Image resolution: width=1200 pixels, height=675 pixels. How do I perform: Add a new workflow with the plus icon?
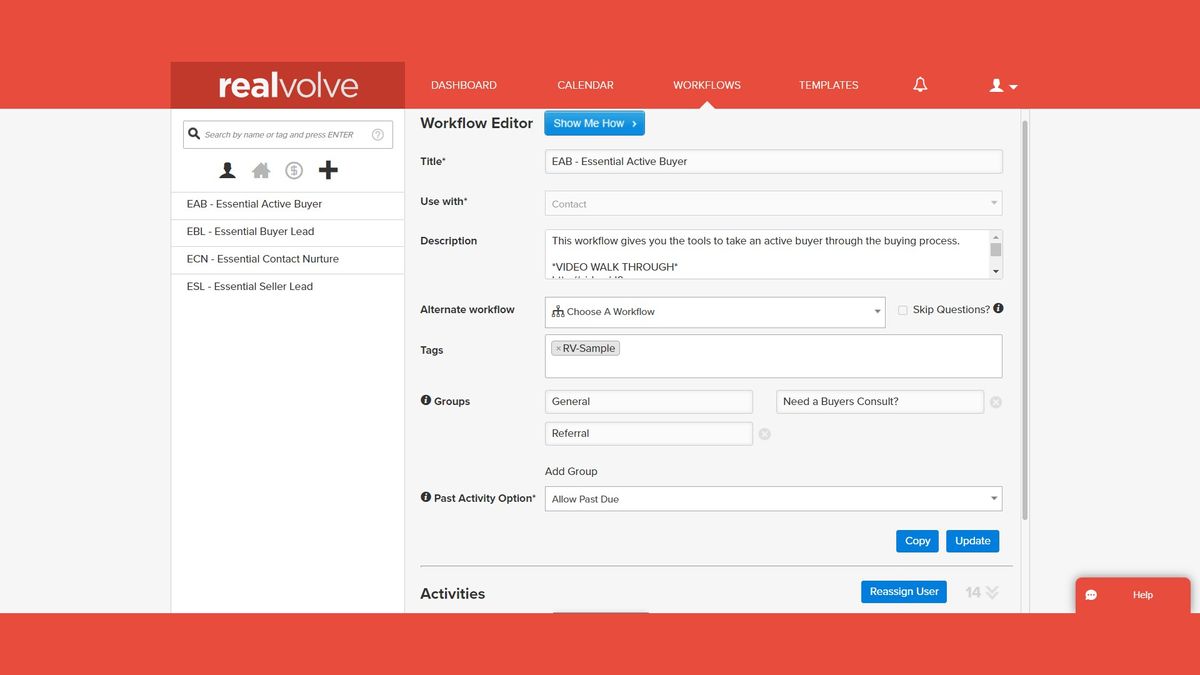point(328,169)
